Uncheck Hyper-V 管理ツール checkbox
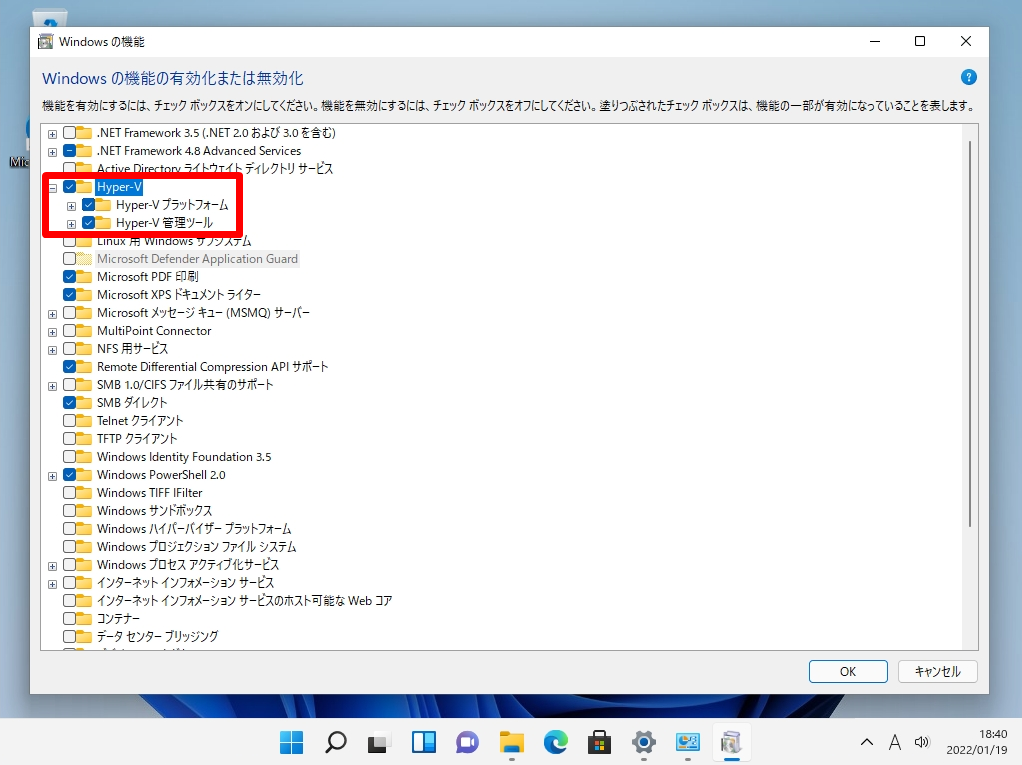Viewport: 1022px width, 765px height. coord(89,223)
